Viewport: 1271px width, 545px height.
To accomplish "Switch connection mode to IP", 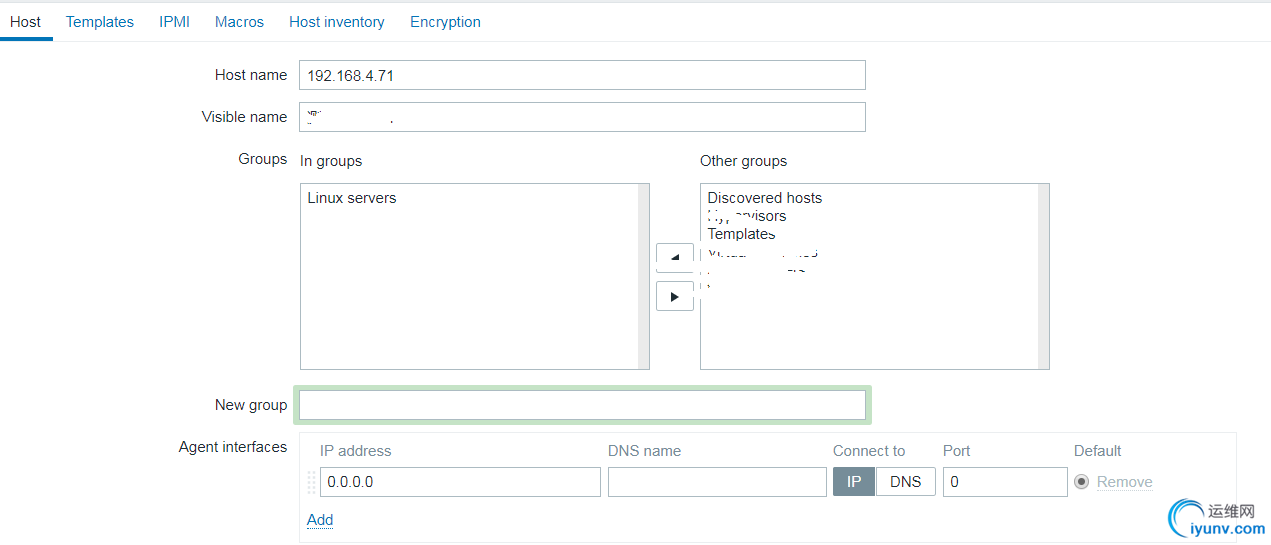I will click(854, 482).
